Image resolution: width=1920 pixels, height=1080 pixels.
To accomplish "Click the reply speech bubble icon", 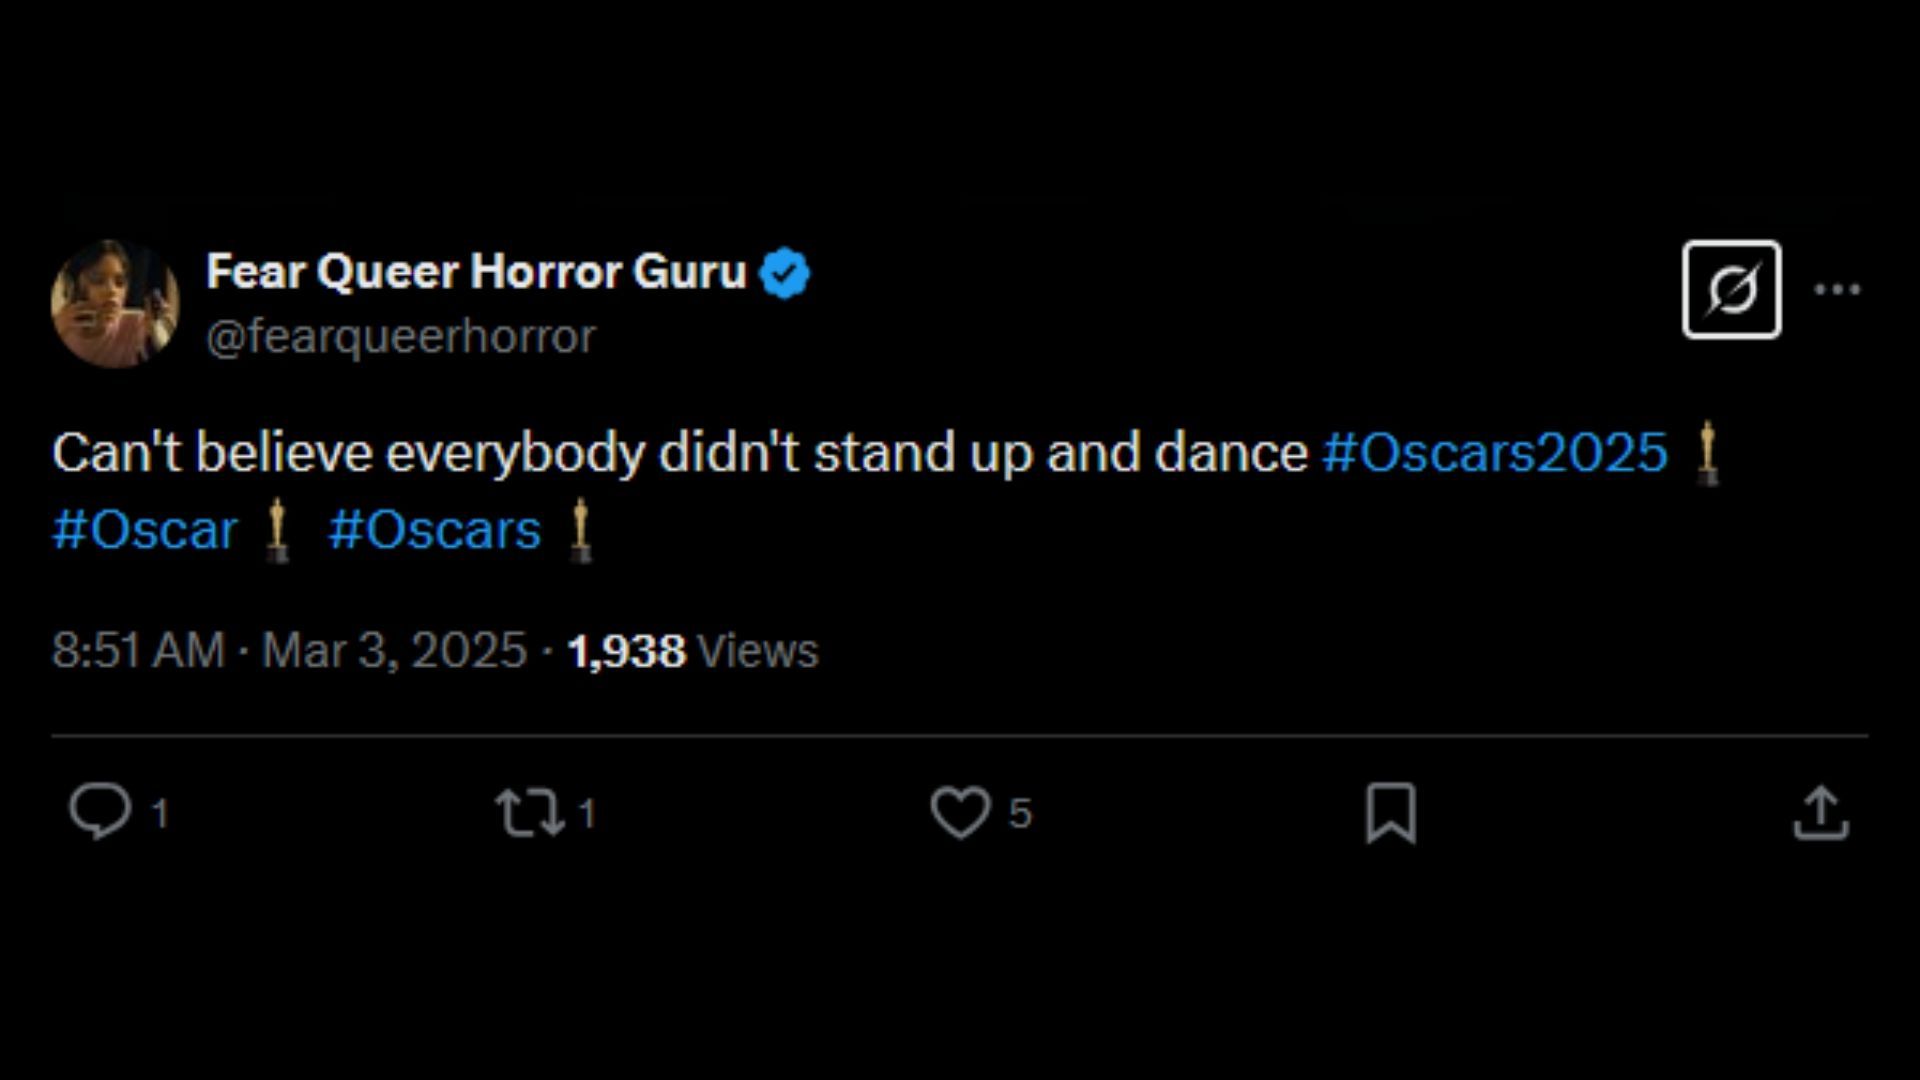I will coord(100,811).
